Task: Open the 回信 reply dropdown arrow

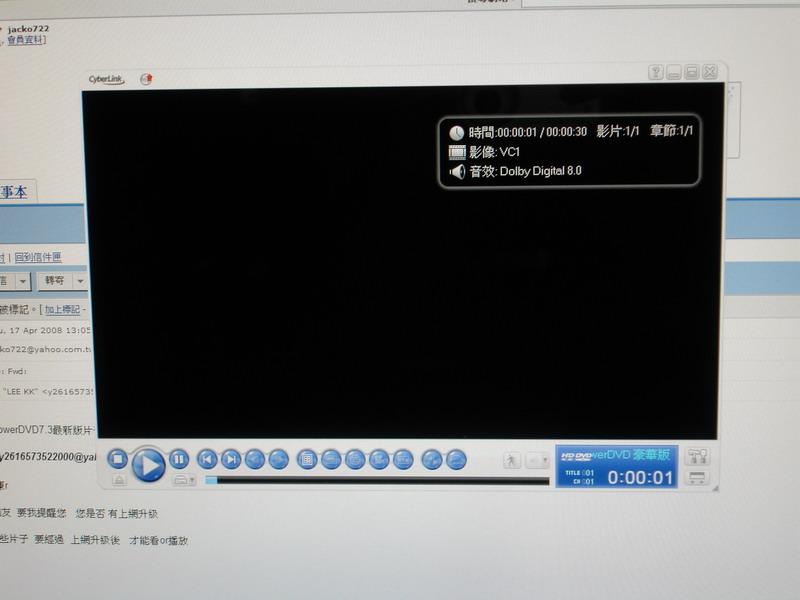Action: pyautogui.click(x=22, y=281)
